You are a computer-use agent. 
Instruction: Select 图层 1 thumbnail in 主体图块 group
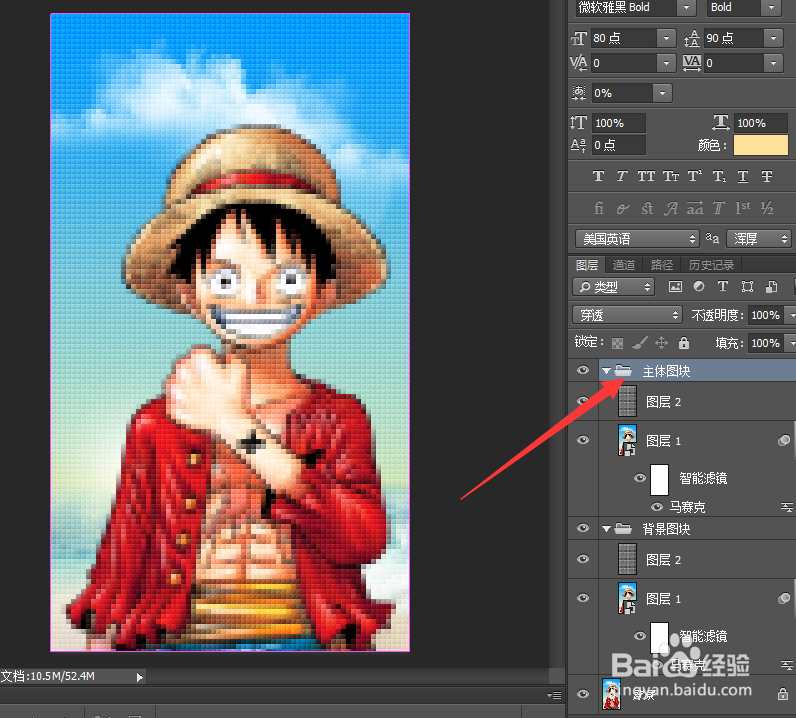pos(627,440)
